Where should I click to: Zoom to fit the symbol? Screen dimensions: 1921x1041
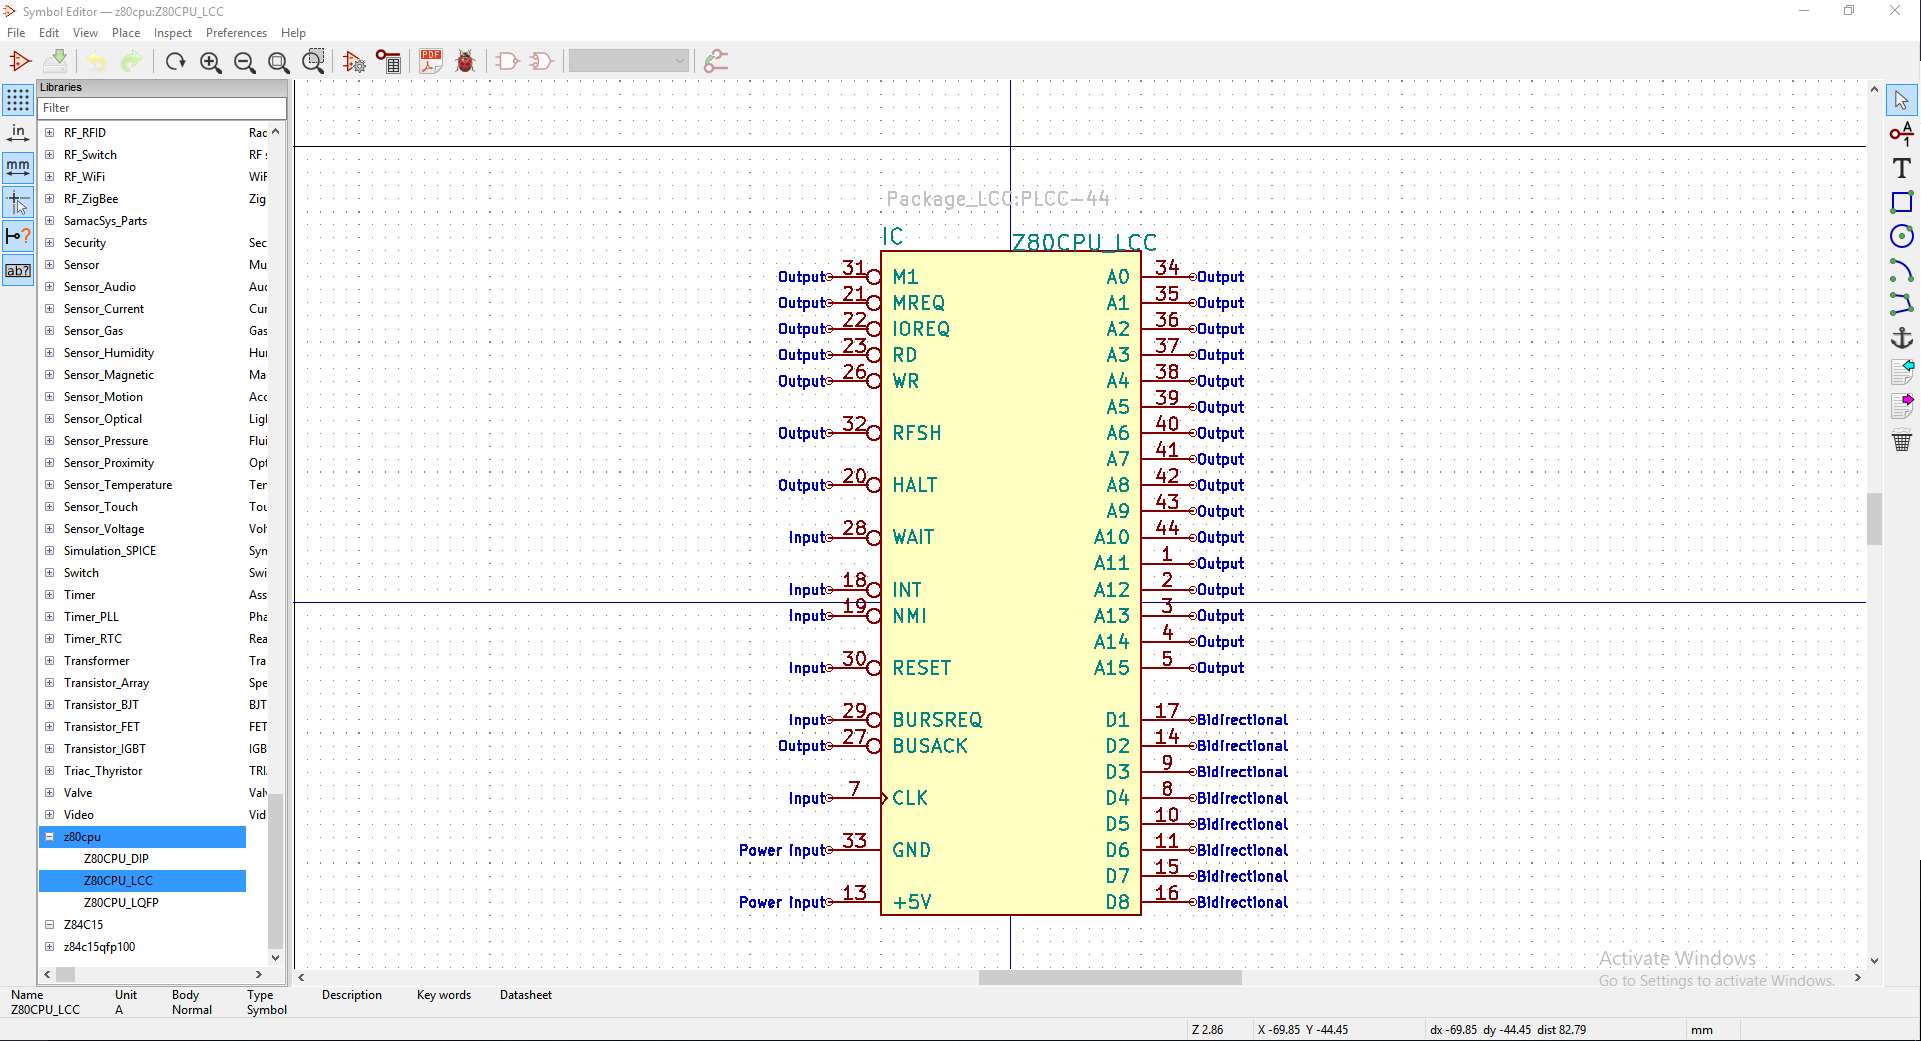coord(279,62)
